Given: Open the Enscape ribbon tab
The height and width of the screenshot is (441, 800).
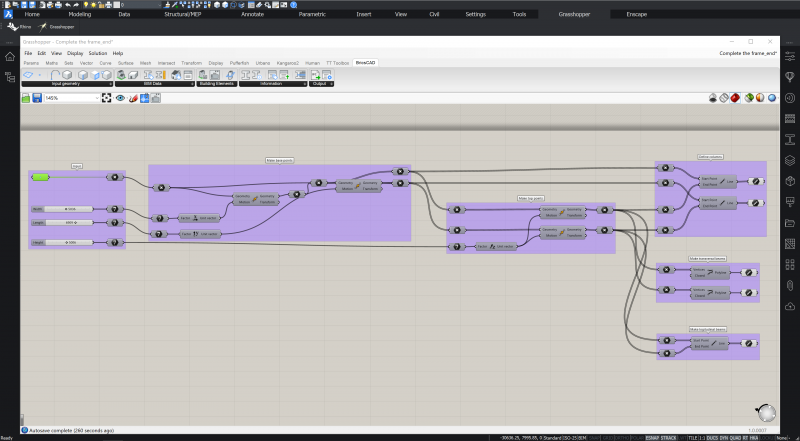Looking at the screenshot, I should pos(636,14).
